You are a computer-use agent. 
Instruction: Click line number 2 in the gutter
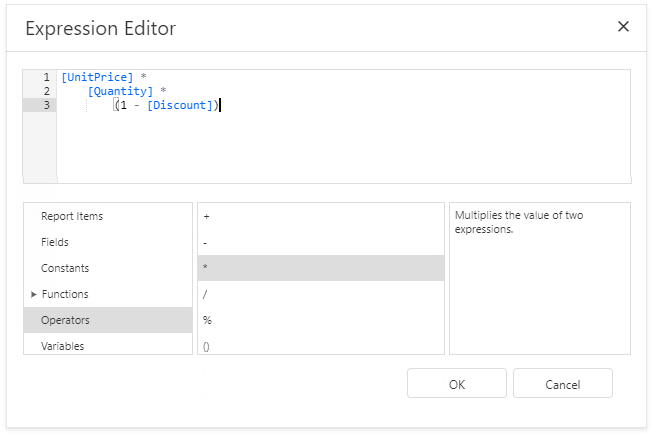click(x=46, y=91)
